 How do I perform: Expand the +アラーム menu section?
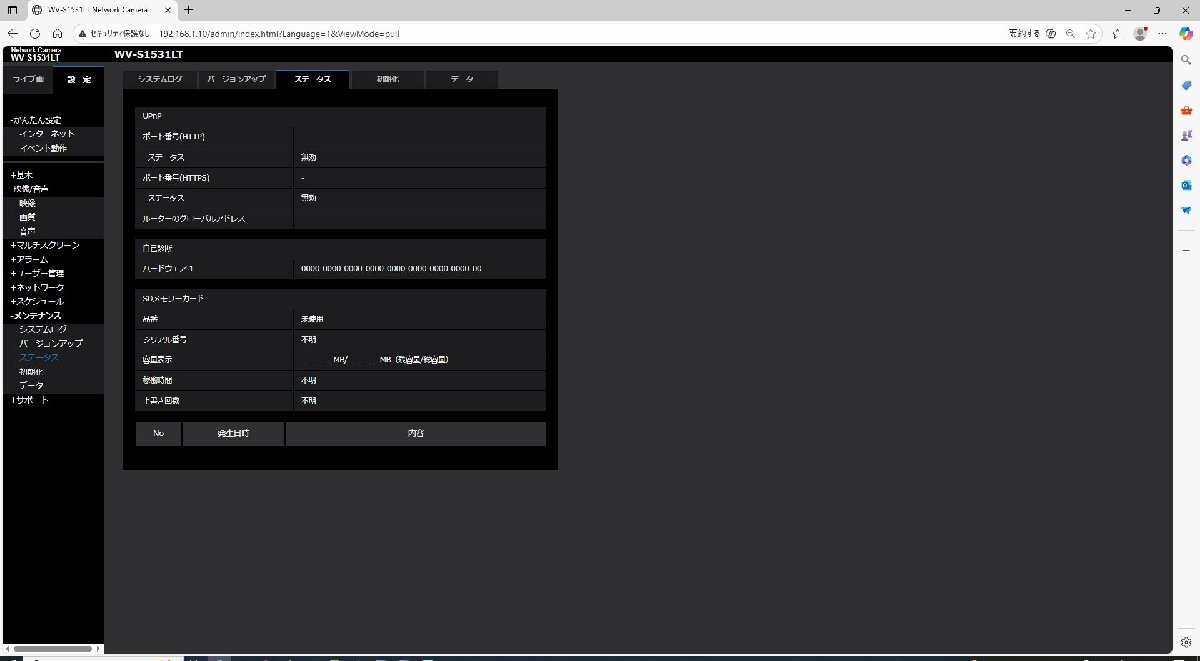(29, 259)
